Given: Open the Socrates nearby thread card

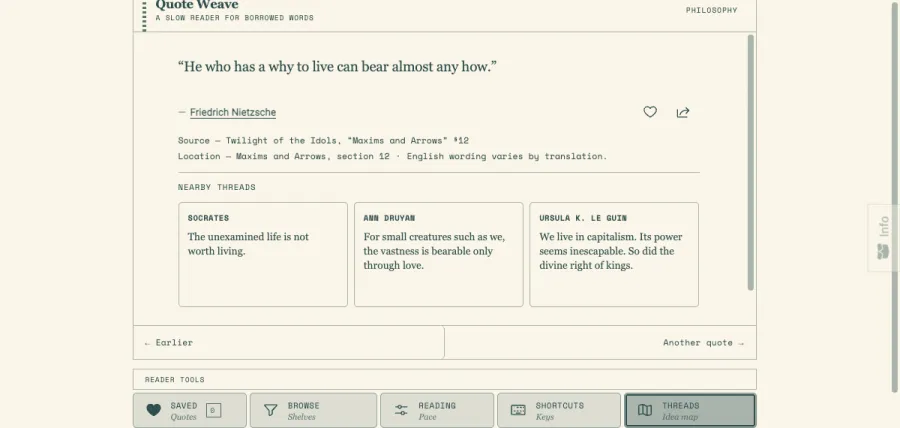Looking at the screenshot, I should pyautogui.click(x=263, y=254).
